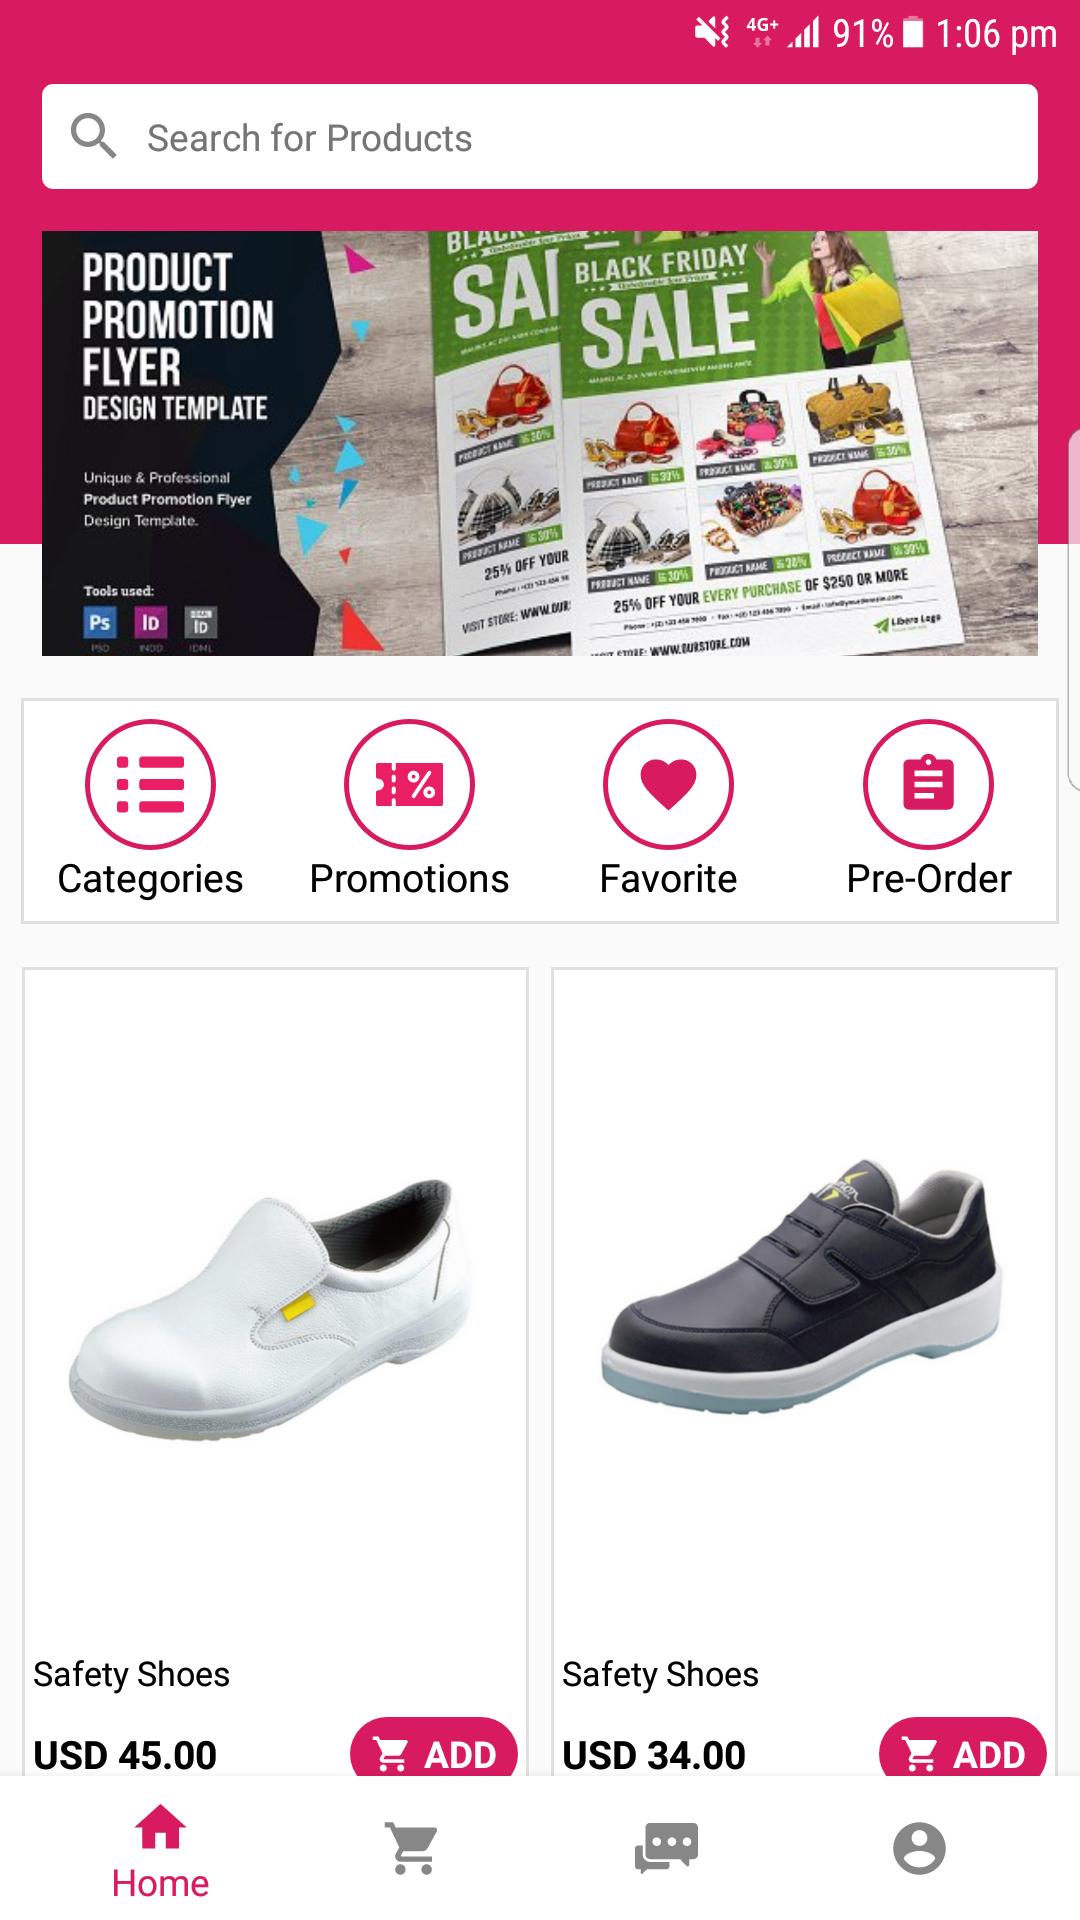Open the Favorite heart icon

point(668,784)
